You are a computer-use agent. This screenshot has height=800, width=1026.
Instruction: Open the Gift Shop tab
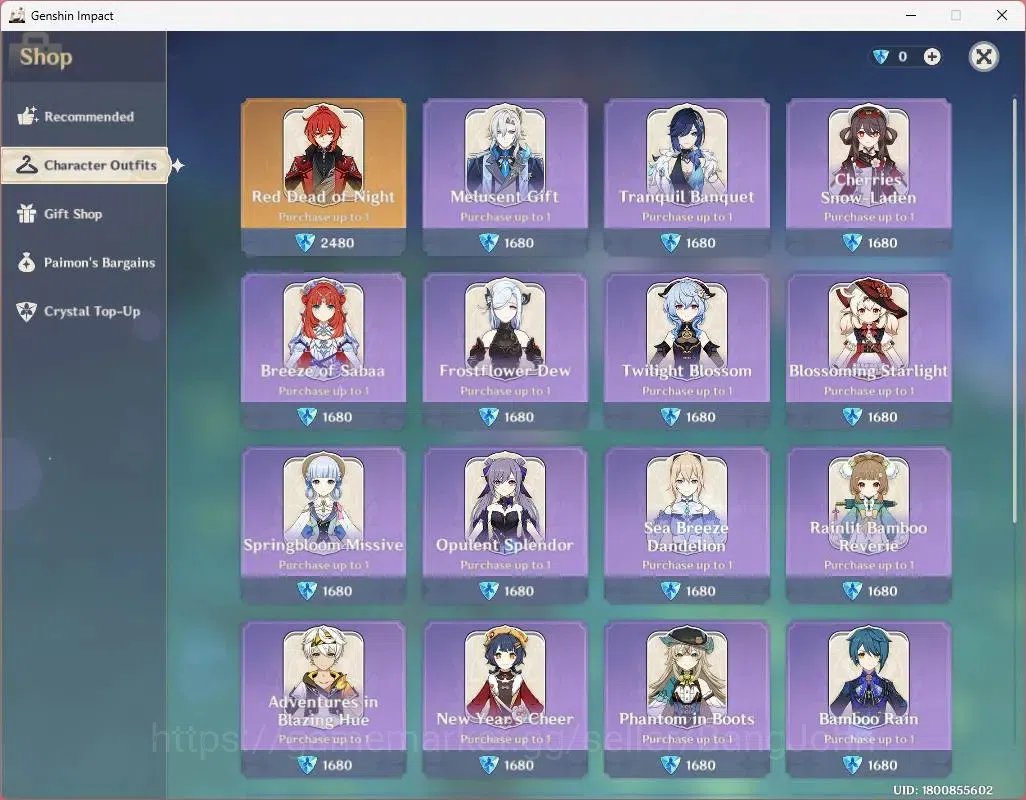tap(83, 214)
